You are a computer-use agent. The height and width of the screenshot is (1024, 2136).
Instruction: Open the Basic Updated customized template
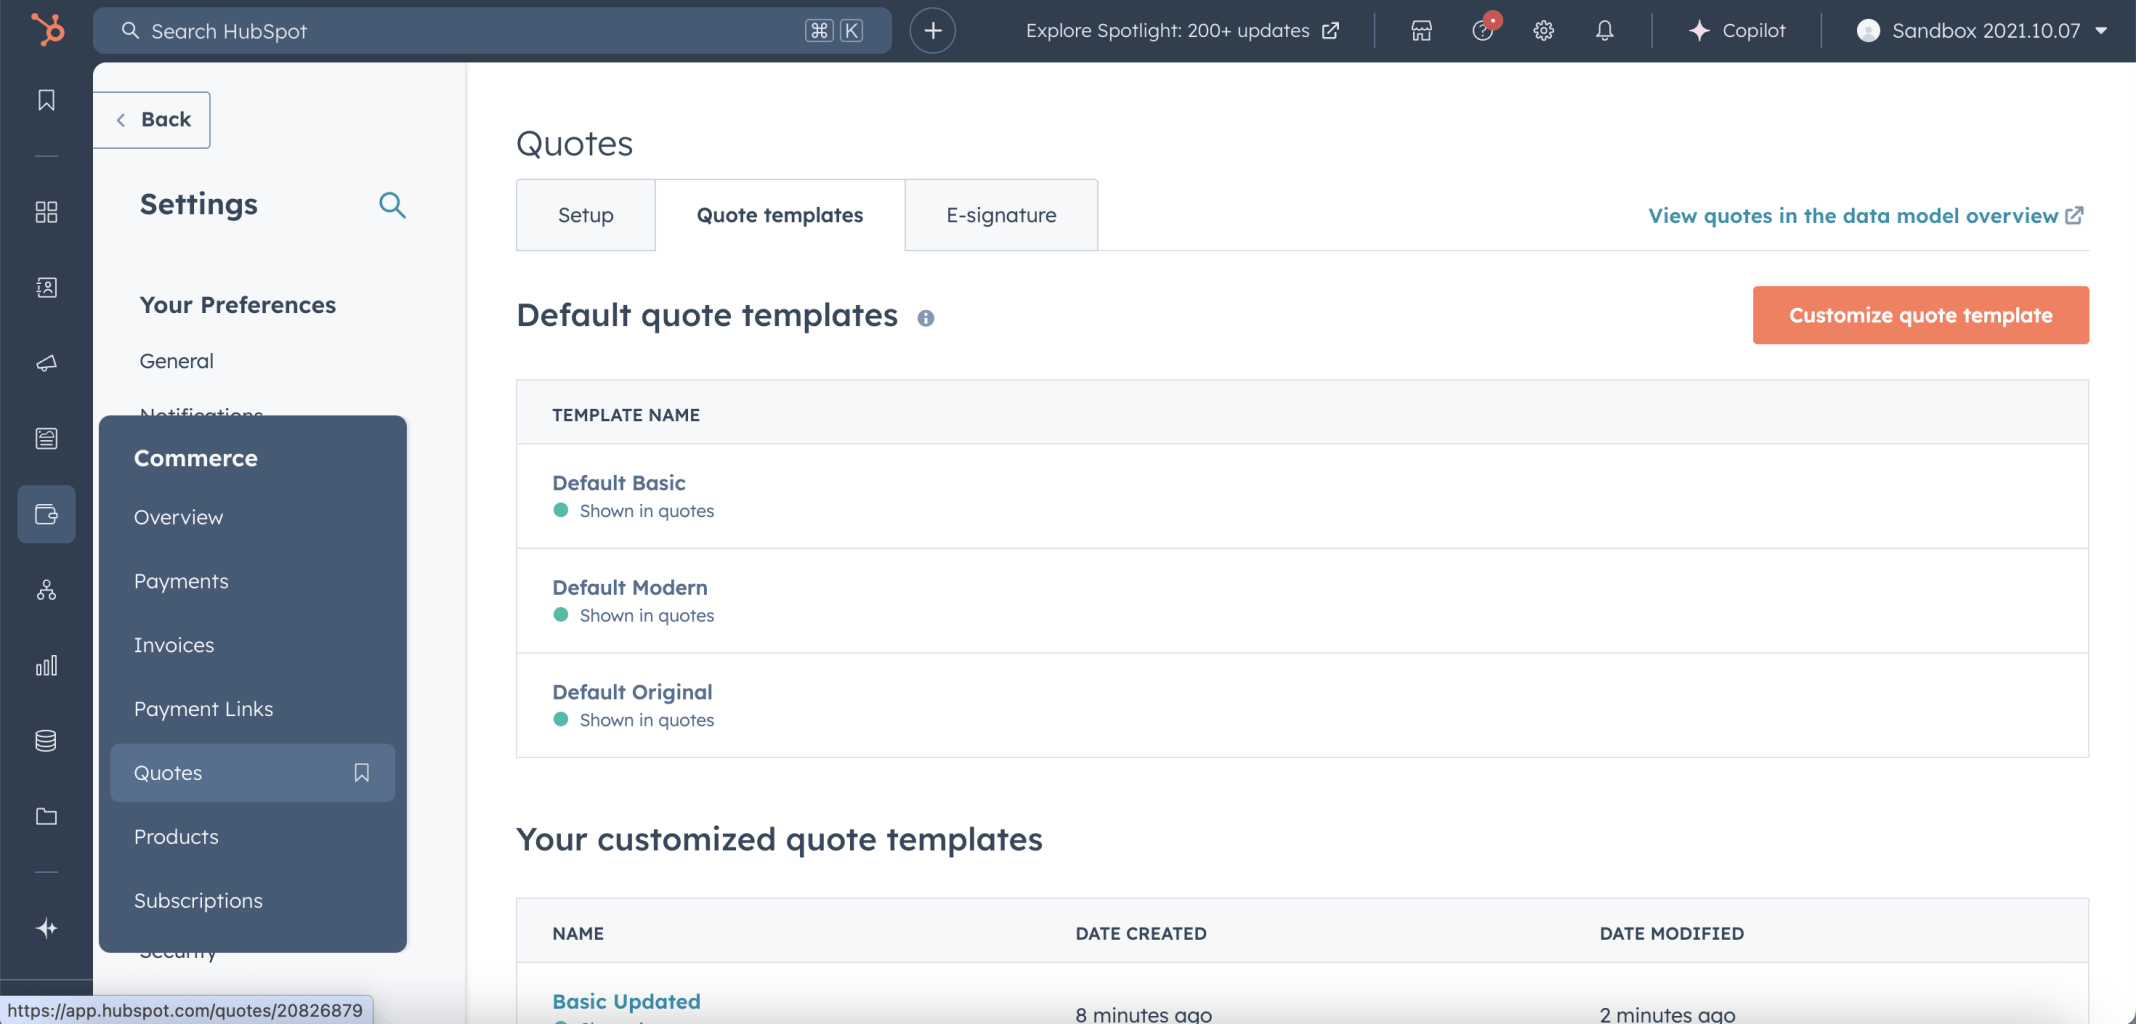click(x=626, y=1001)
